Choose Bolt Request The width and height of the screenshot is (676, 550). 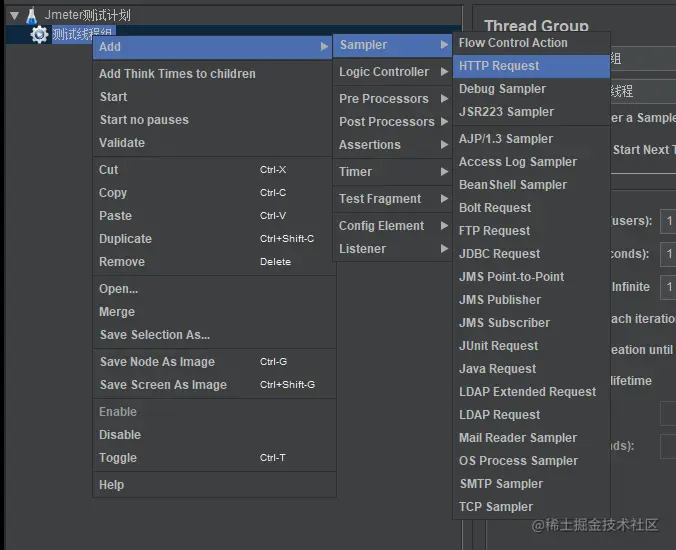pos(531,208)
